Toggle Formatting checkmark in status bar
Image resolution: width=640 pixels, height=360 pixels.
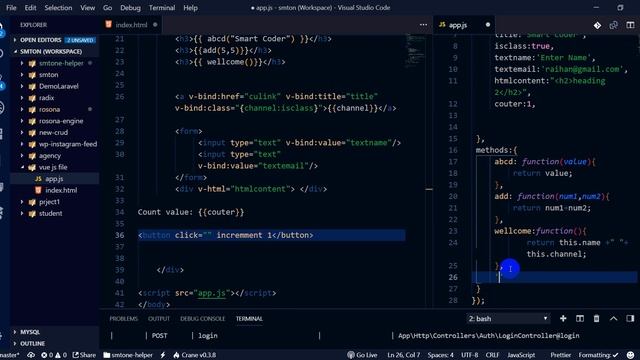point(598,355)
